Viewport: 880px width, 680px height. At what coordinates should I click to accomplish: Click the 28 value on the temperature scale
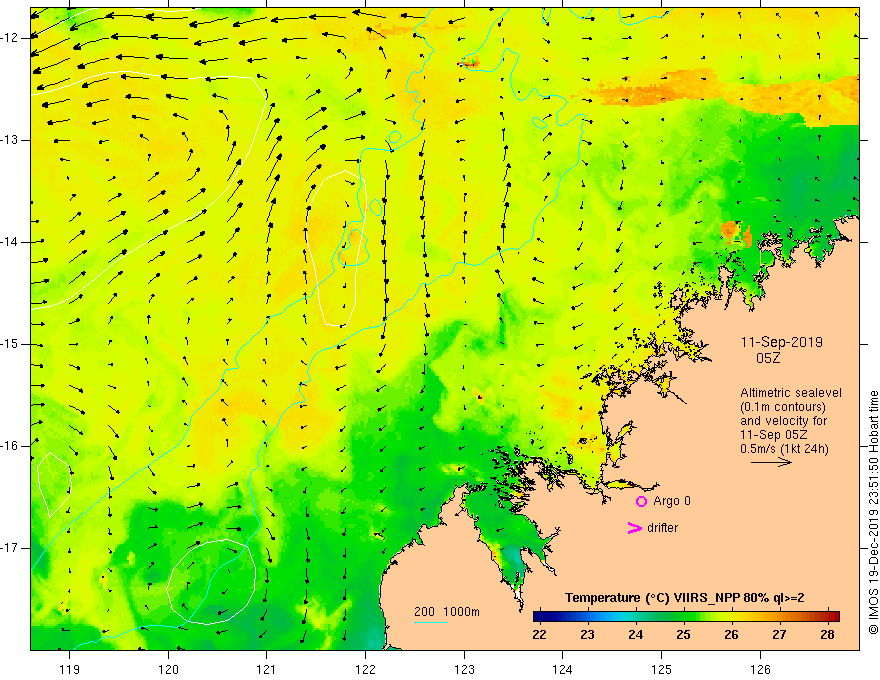(x=827, y=635)
